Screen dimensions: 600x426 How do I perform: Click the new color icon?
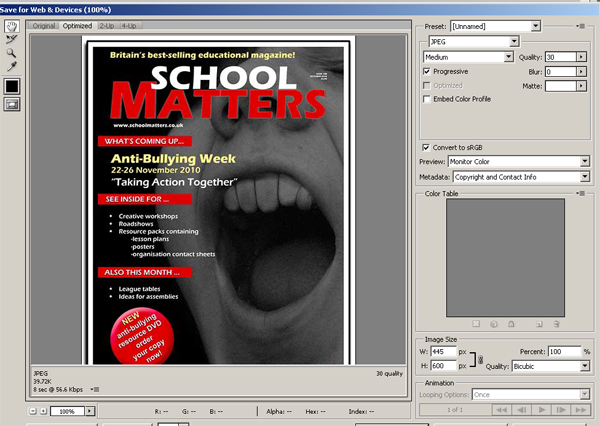click(x=539, y=324)
